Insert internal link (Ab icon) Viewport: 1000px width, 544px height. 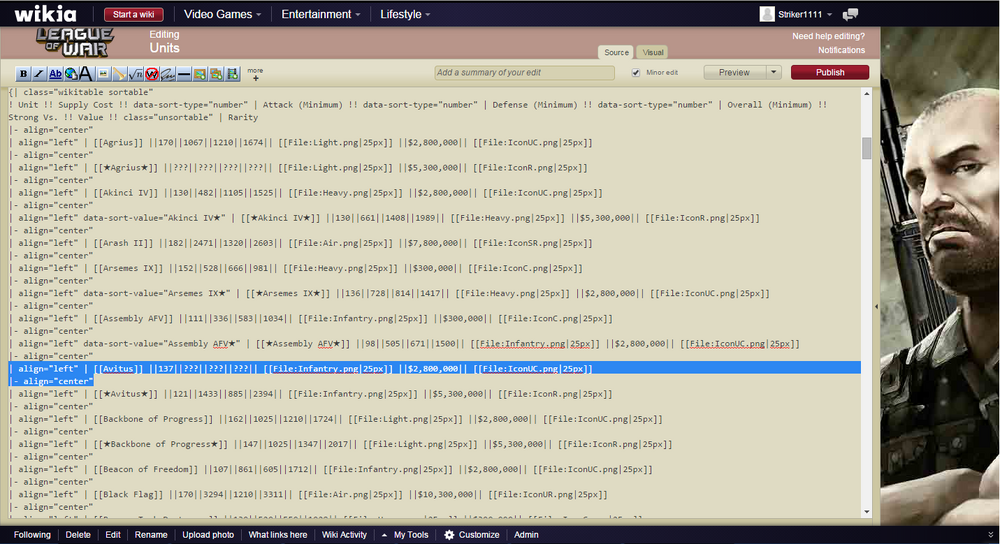(55, 74)
